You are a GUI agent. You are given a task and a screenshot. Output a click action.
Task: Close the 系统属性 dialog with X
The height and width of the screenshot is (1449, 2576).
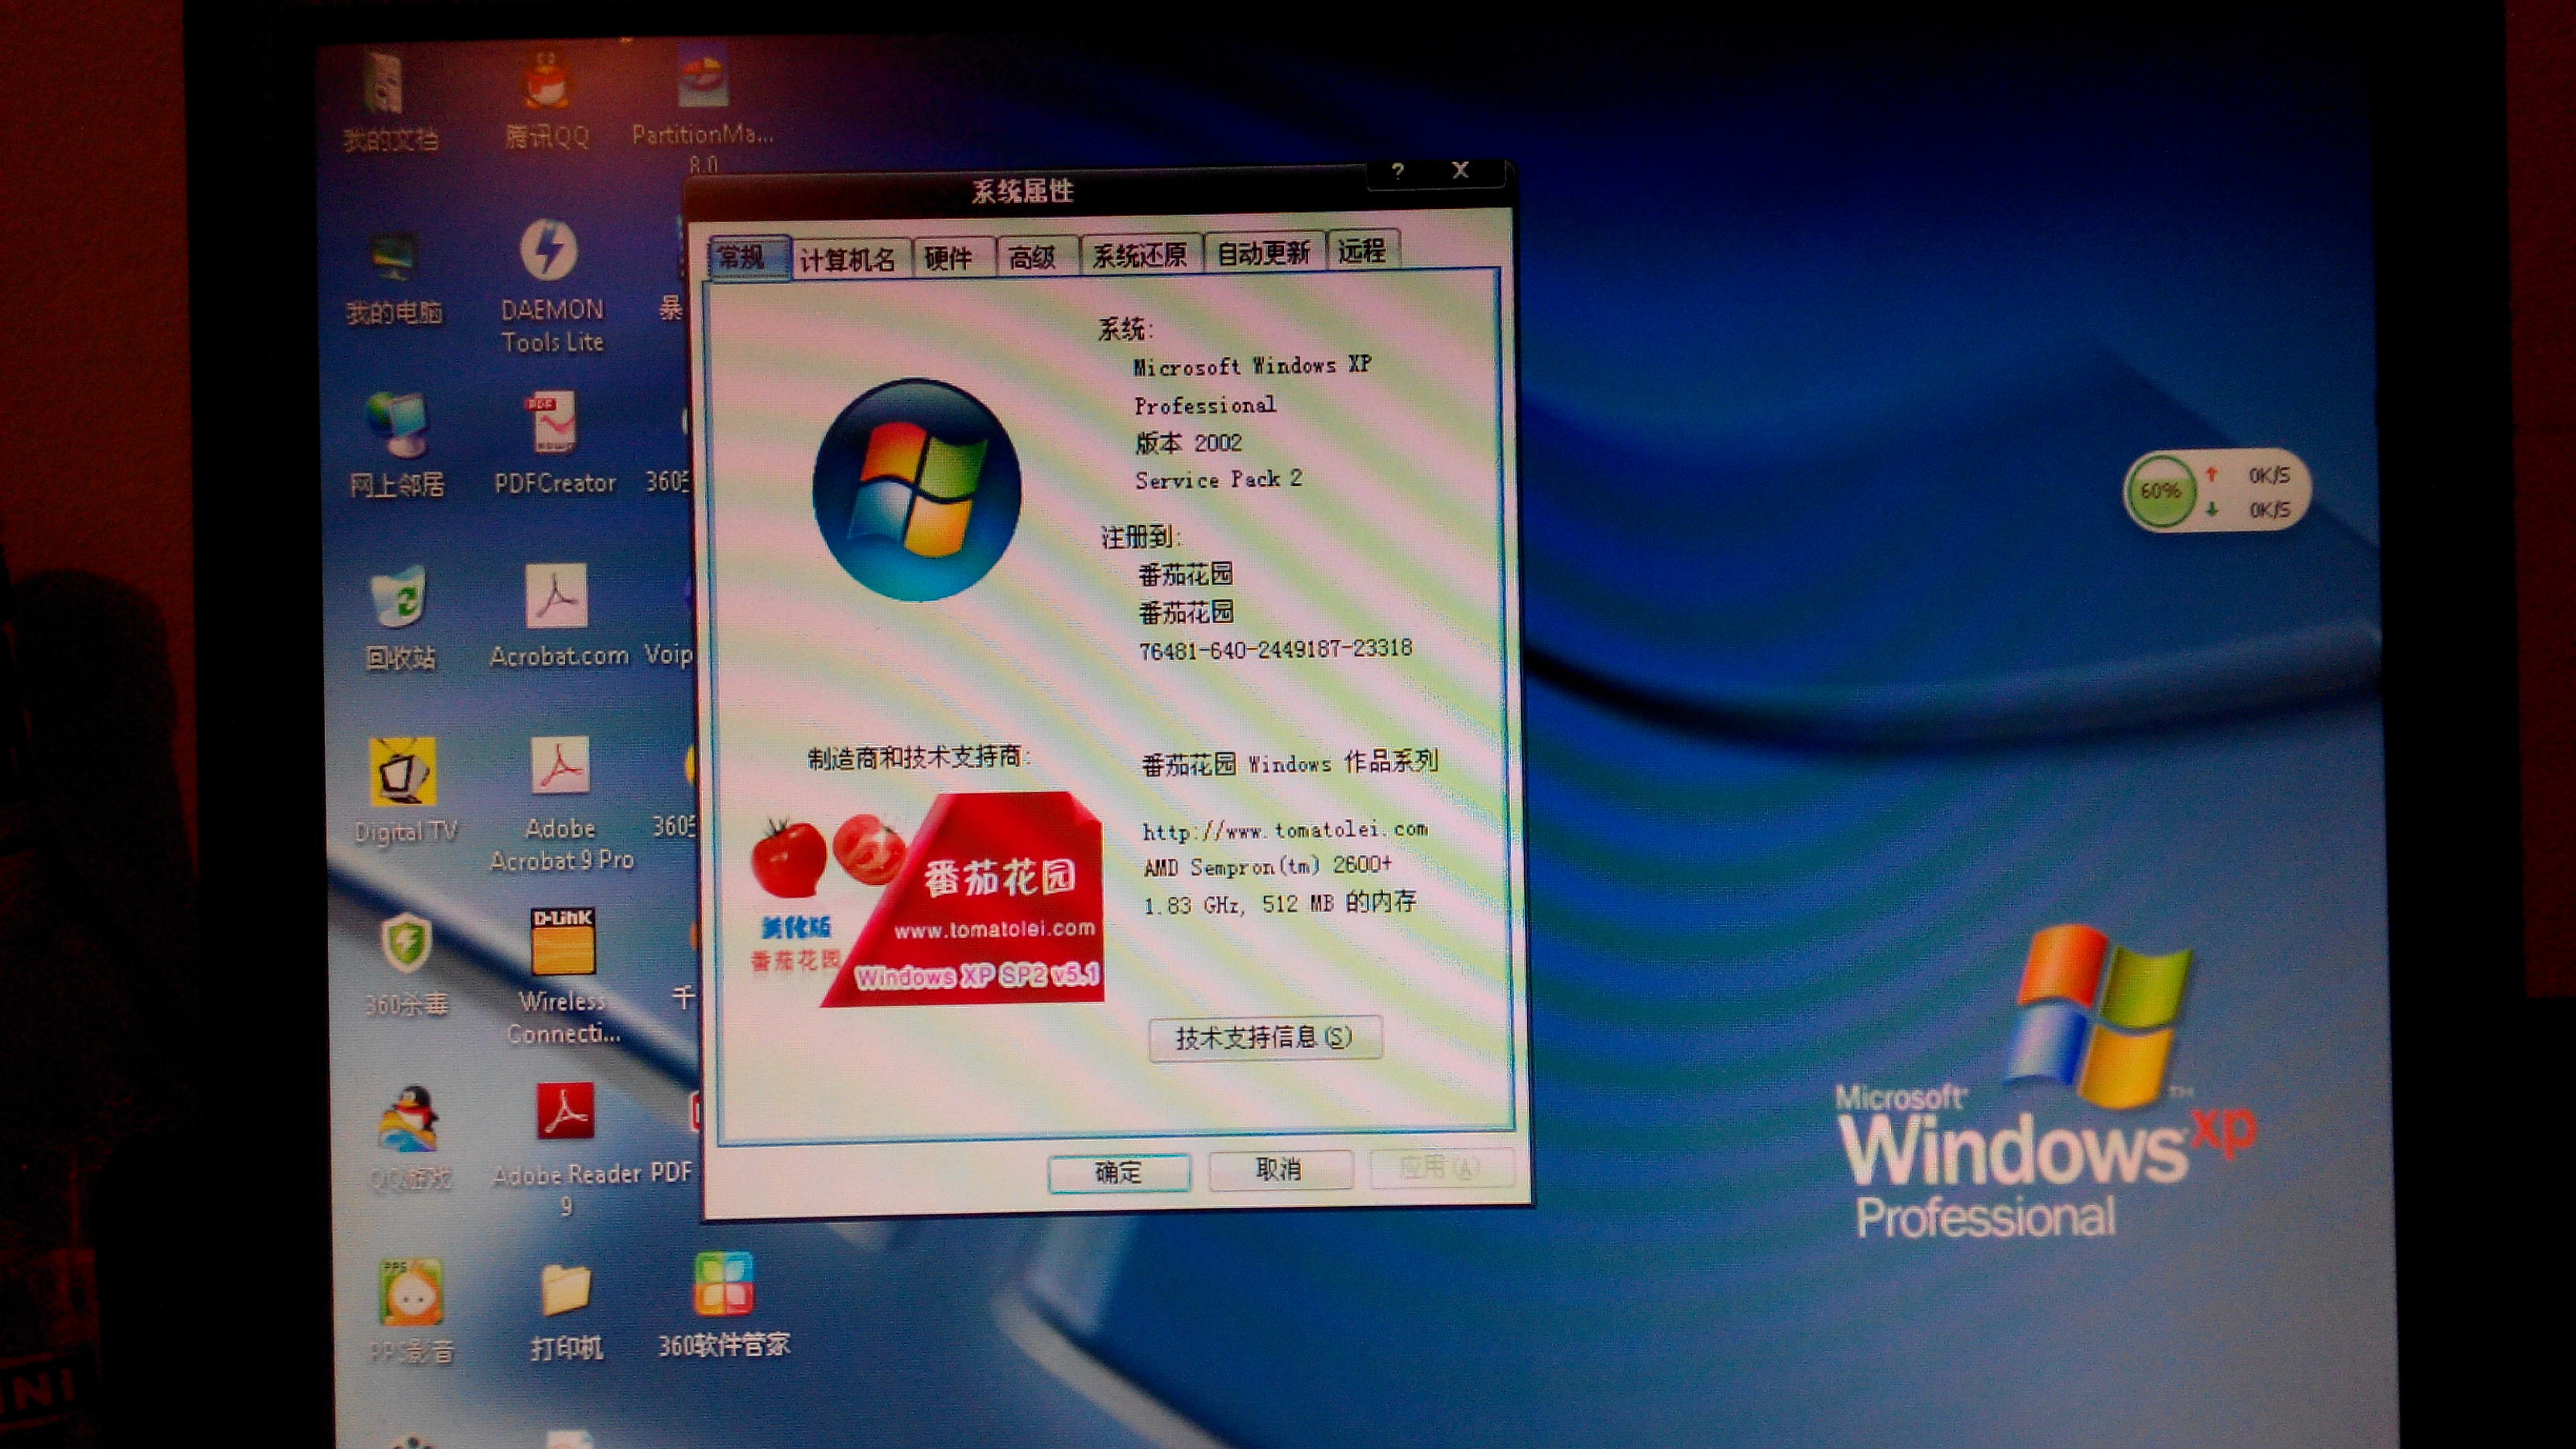click(x=1461, y=170)
